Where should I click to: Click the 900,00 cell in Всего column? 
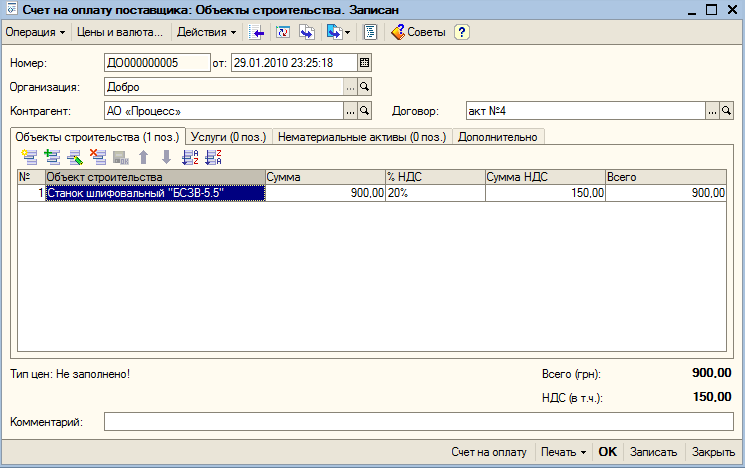[666, 193]
